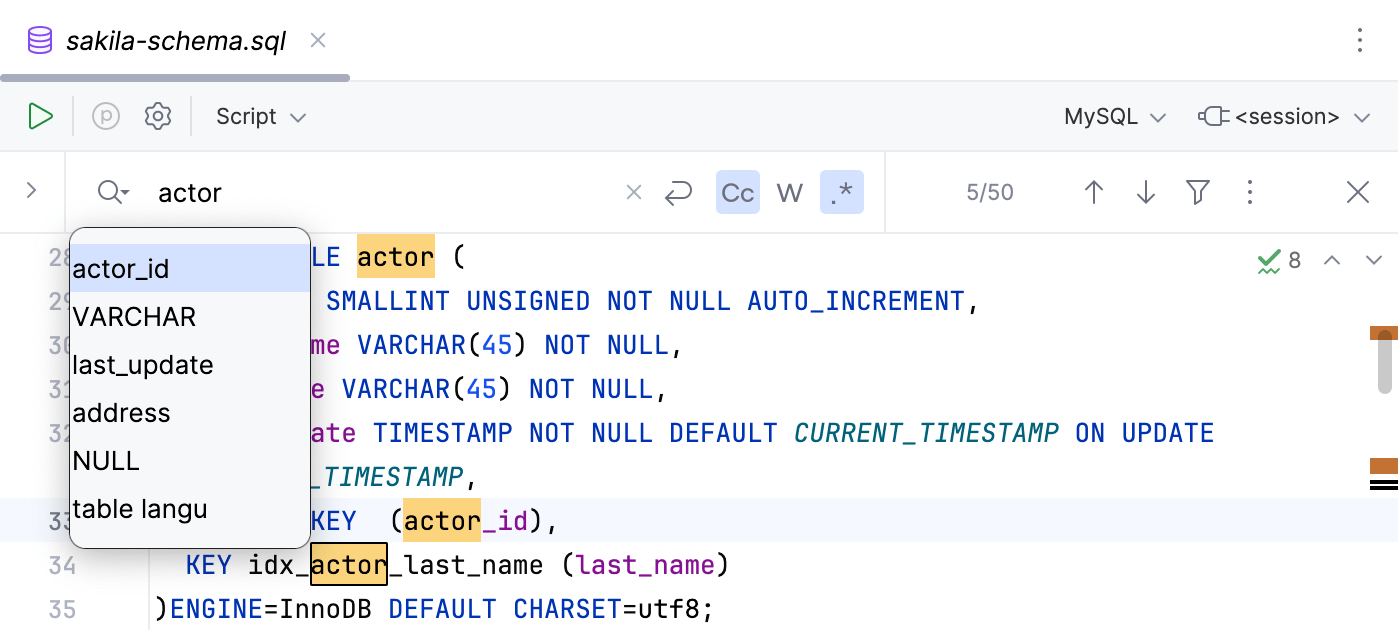1398x630 pixels.
Task: Toggle whole Words option 'W'
Action: coord(790,193)
